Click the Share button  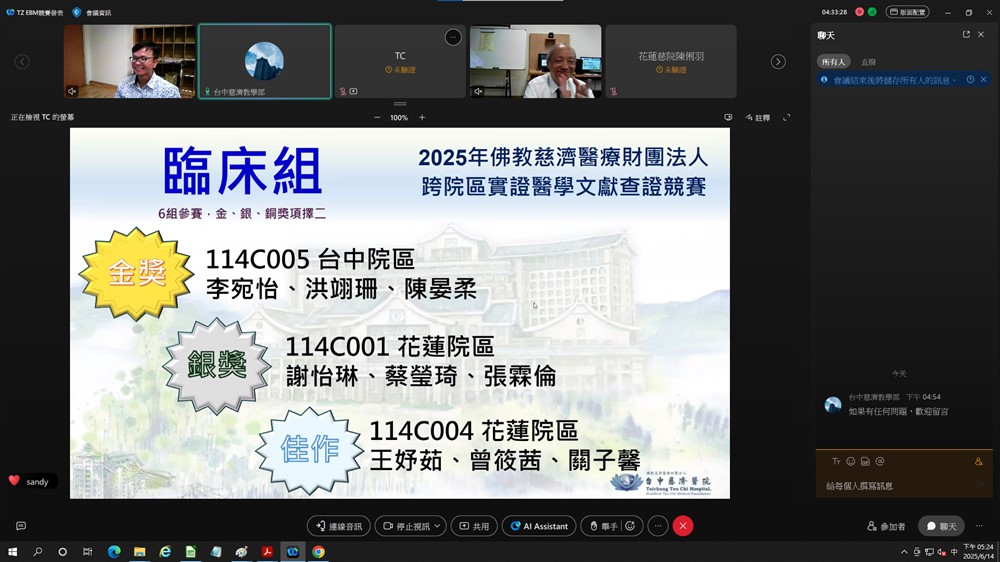click(x=474, y=526)
